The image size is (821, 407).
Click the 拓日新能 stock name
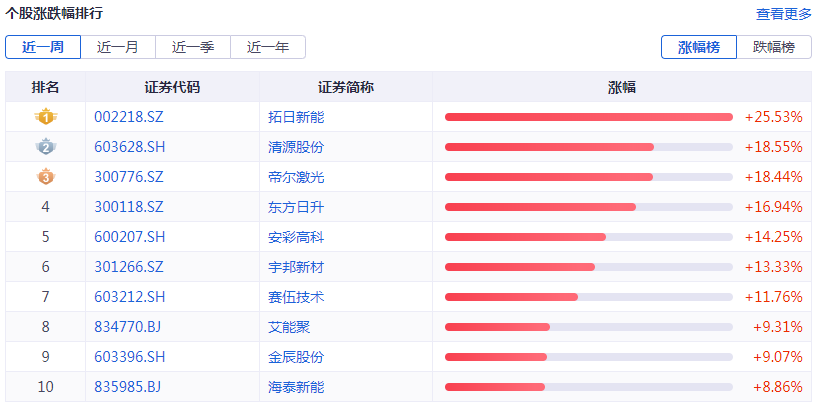point(296,117)
